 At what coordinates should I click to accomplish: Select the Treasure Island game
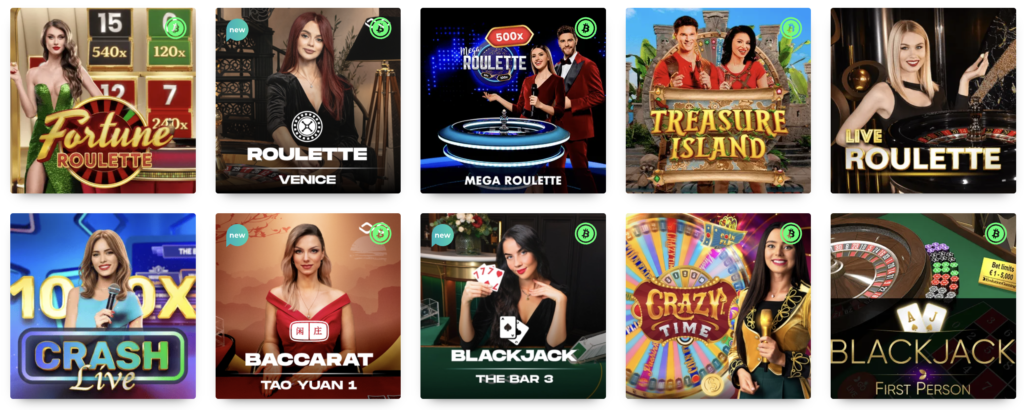point(718,101)
